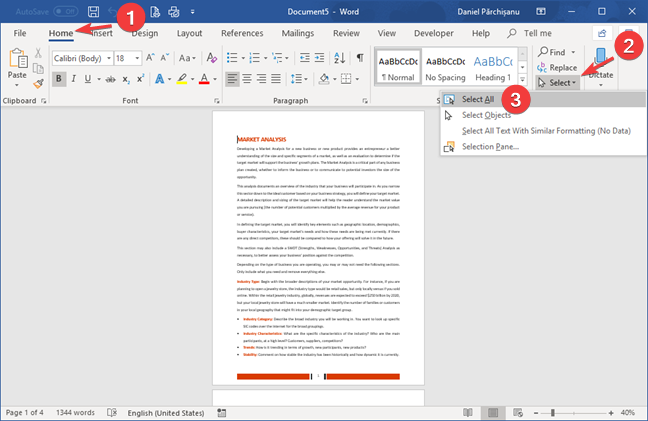
Task: Expand the Styles gallery More arrow
Action: (x=522, y=79)
